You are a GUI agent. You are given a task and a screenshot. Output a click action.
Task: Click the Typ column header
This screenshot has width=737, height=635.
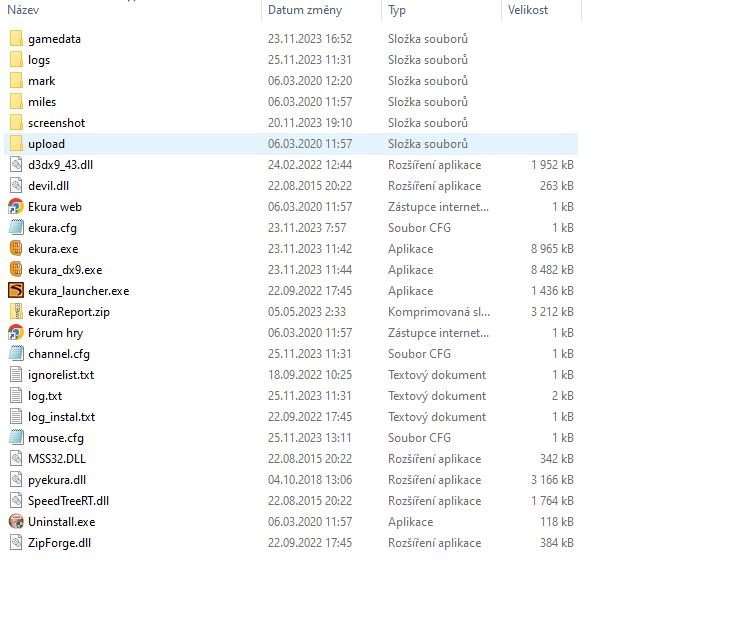tap(397, 10)
